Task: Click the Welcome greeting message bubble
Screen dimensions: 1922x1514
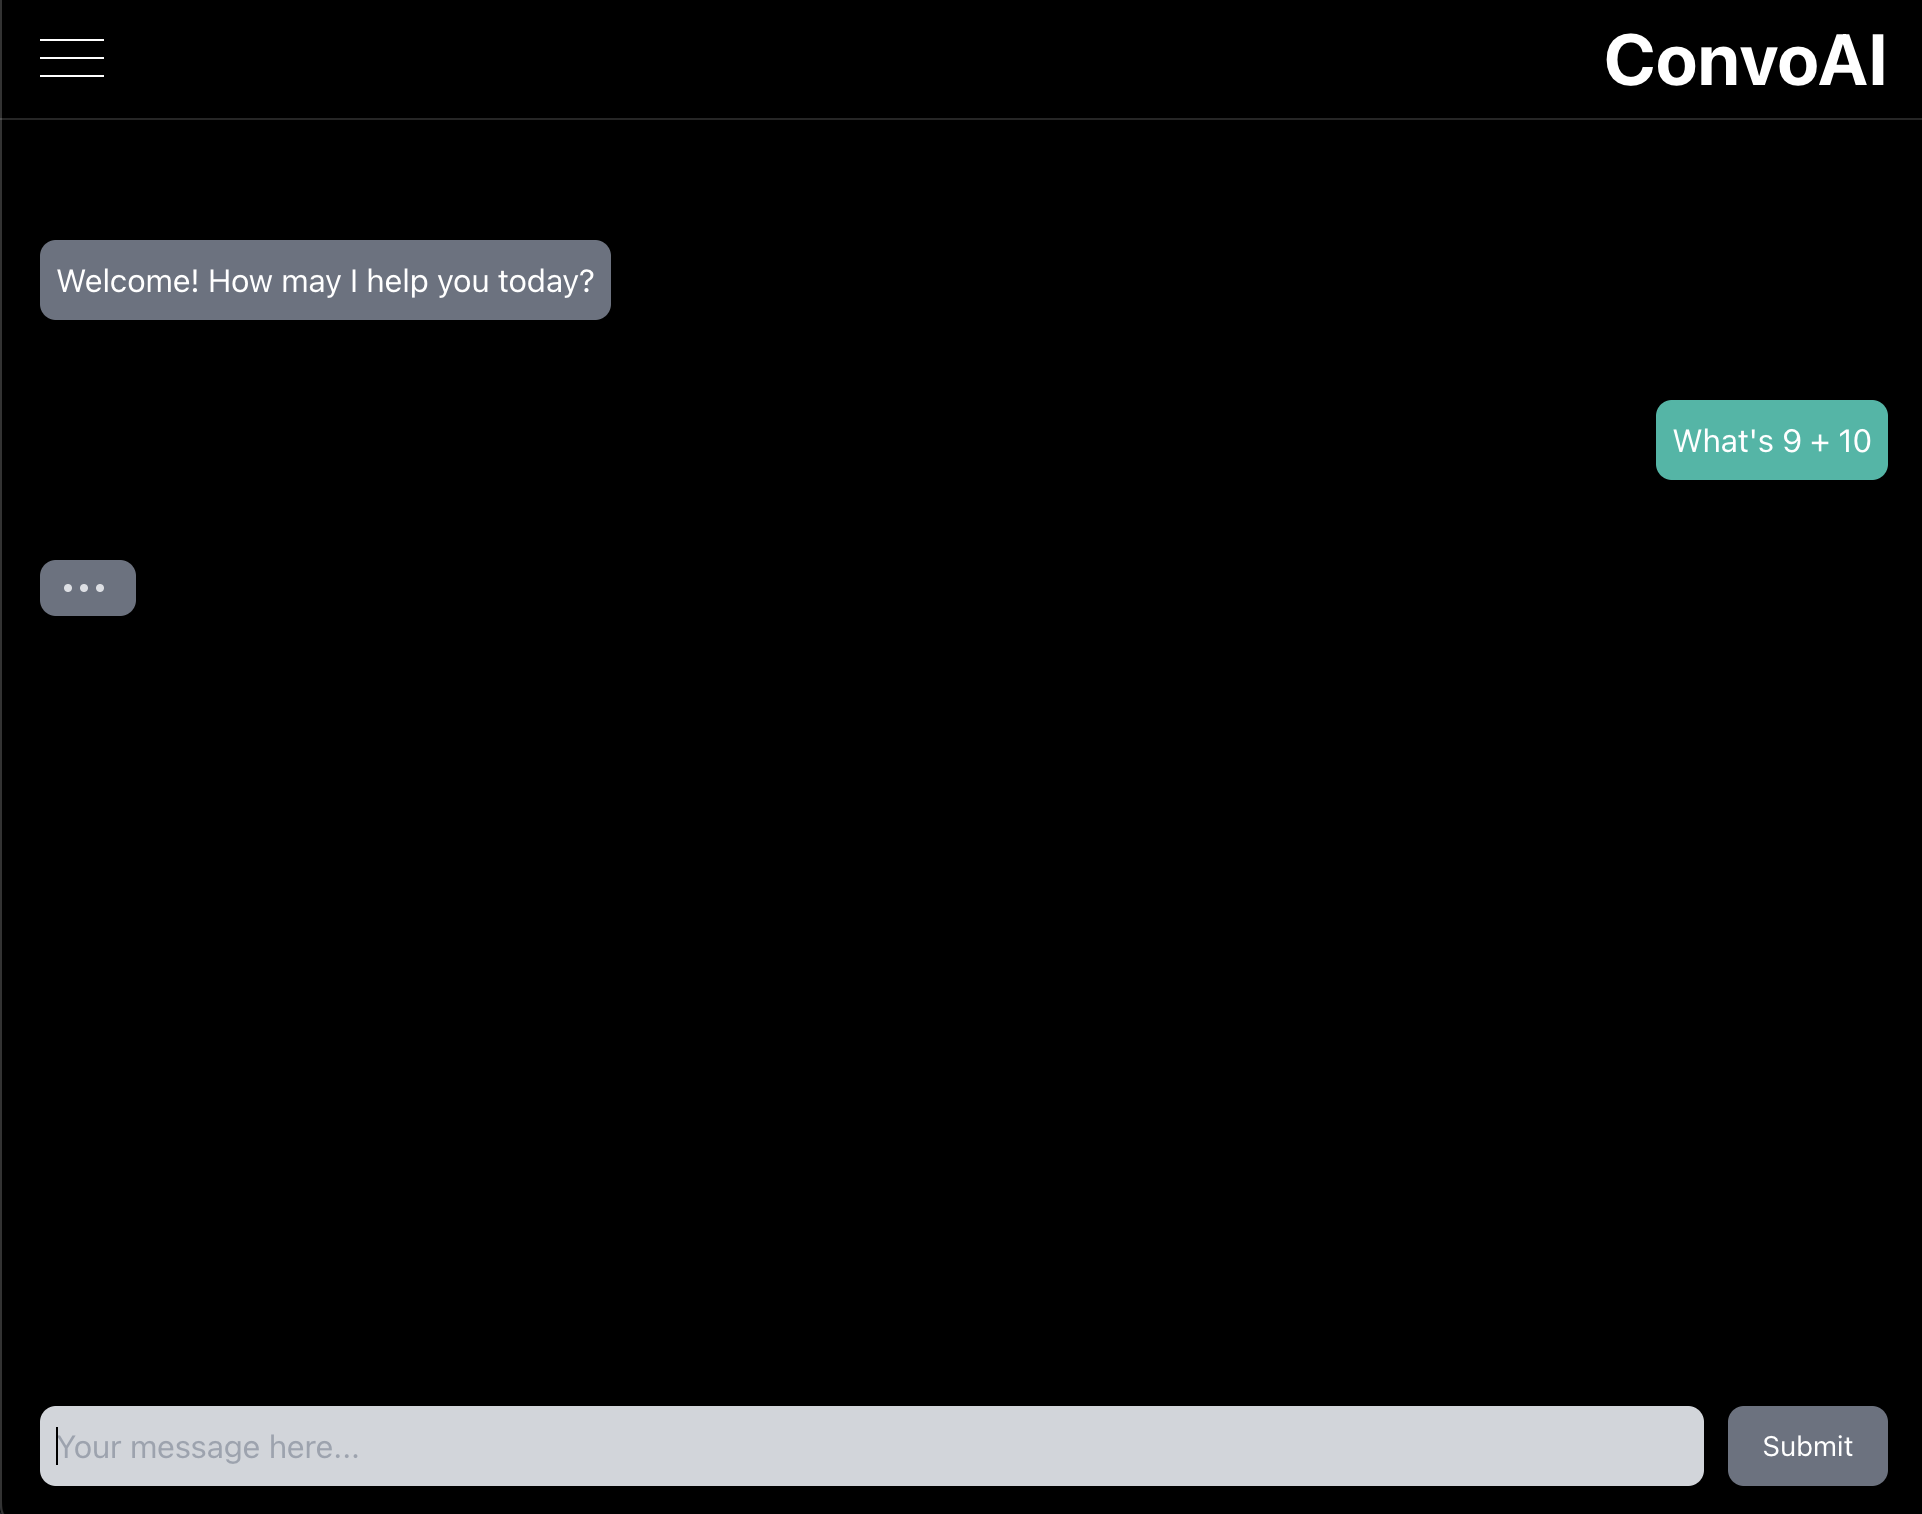Action: point(325,280)
